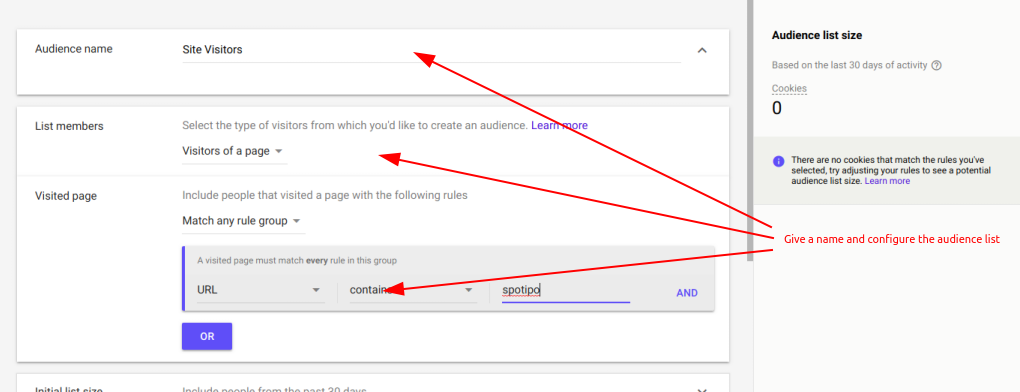Edit the Site Visitors audience name field
This screenshot has height=392, width=1020.
431,50
